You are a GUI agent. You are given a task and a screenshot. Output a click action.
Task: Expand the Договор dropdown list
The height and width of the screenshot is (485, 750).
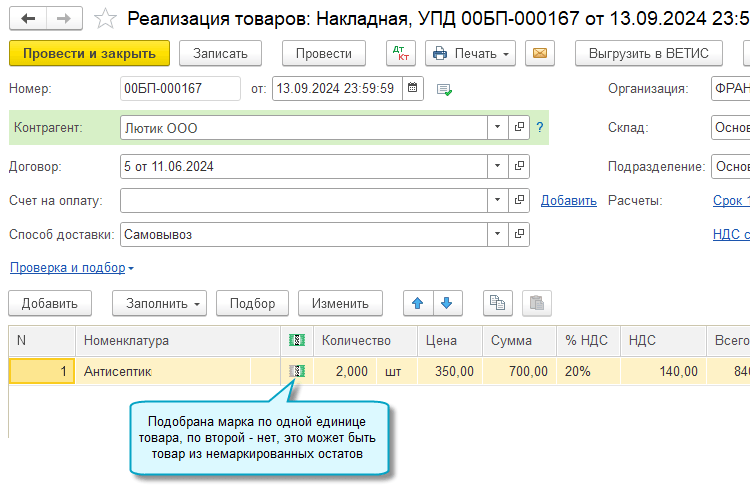[x=497, y=166]
